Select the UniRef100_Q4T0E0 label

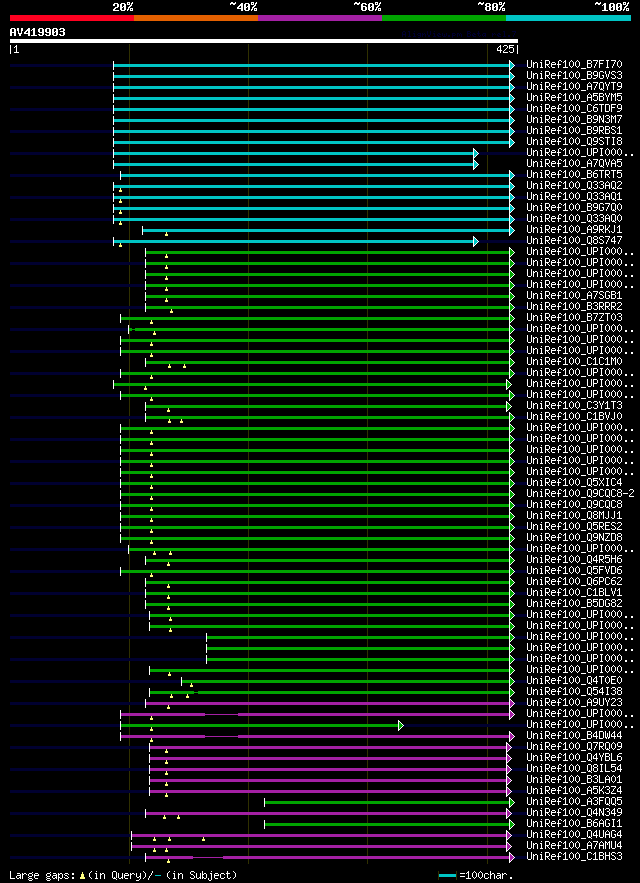click(574, 680)
